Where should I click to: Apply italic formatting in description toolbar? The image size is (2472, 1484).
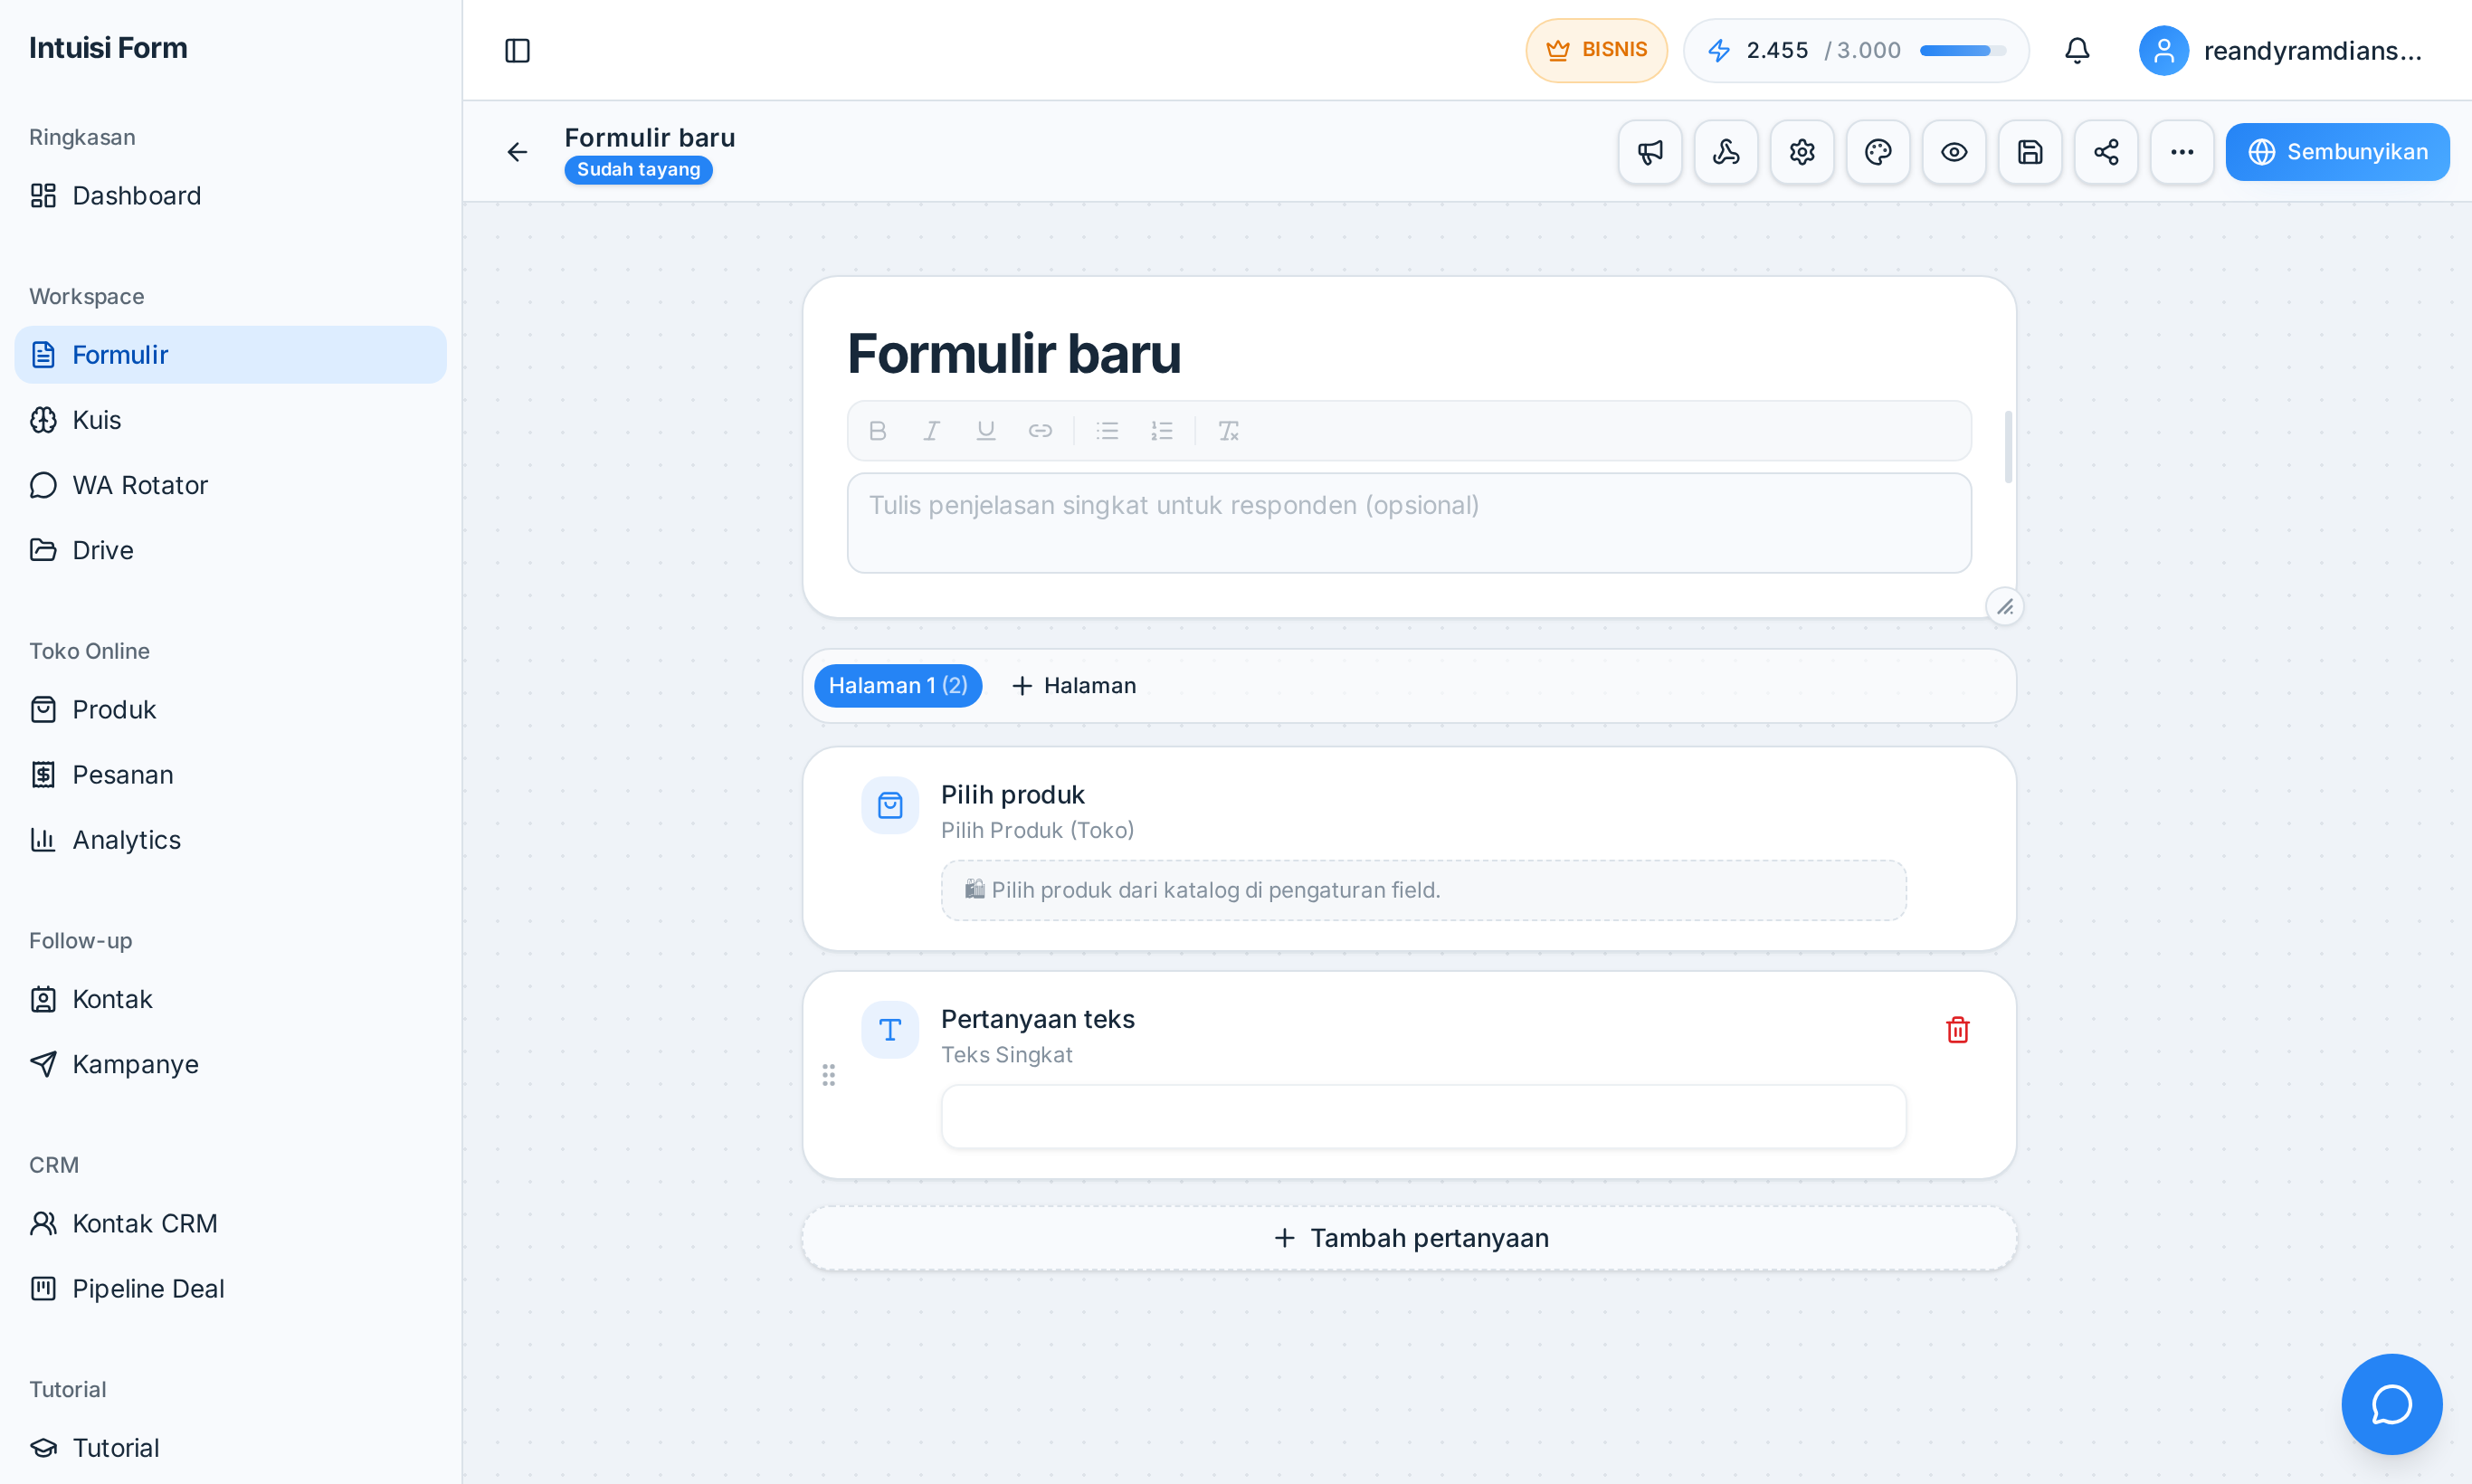click(931, 431)
